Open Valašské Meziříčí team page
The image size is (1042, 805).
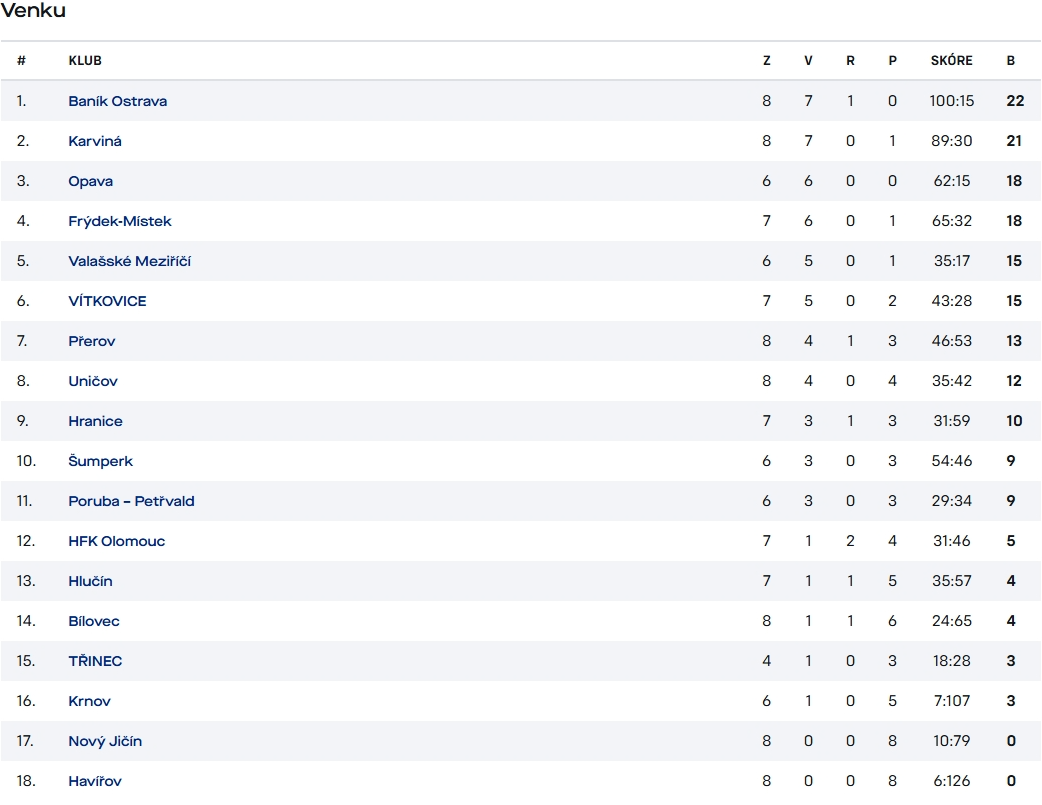coord(130,261)
